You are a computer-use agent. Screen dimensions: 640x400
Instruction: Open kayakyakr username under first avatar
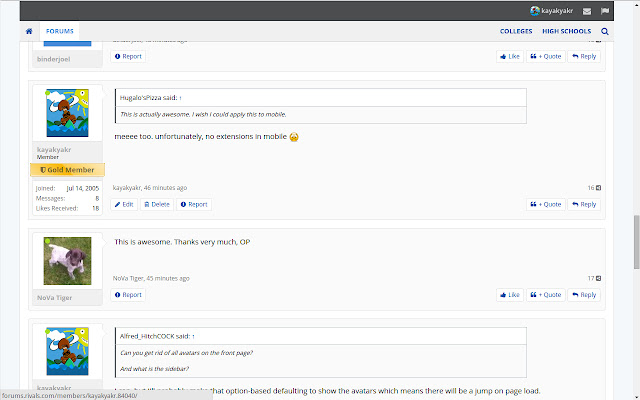pyautogui.click(x=54, y=149)
